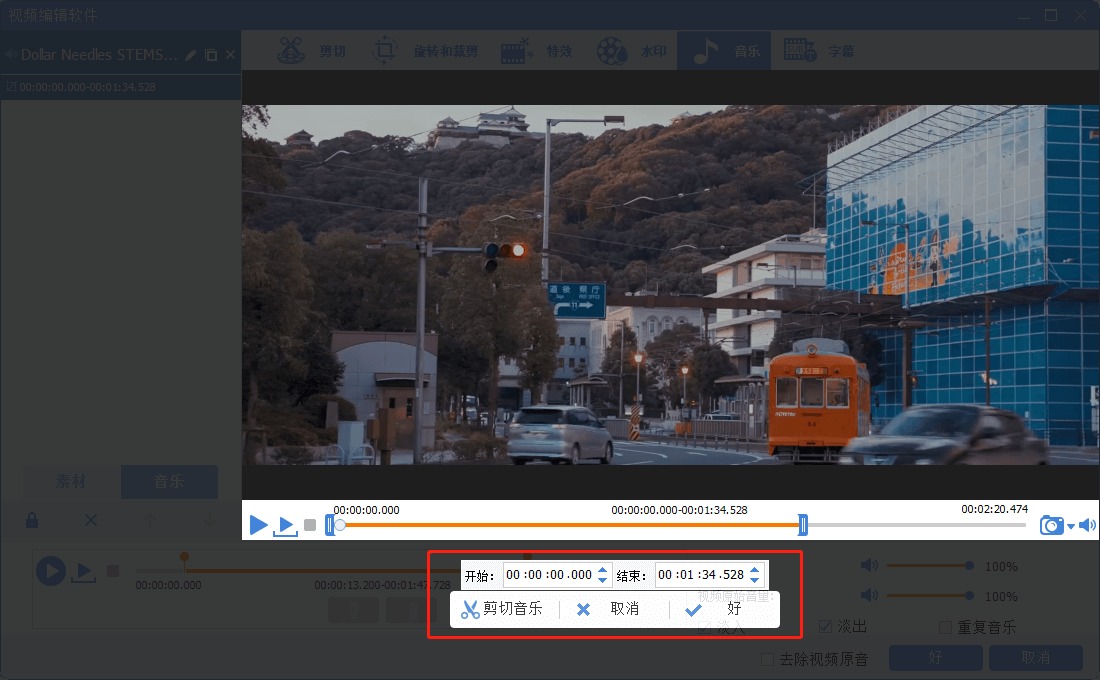Mute the preview player speaker icon
This screenshot has height=680, width=1100.
[1087, 525]
